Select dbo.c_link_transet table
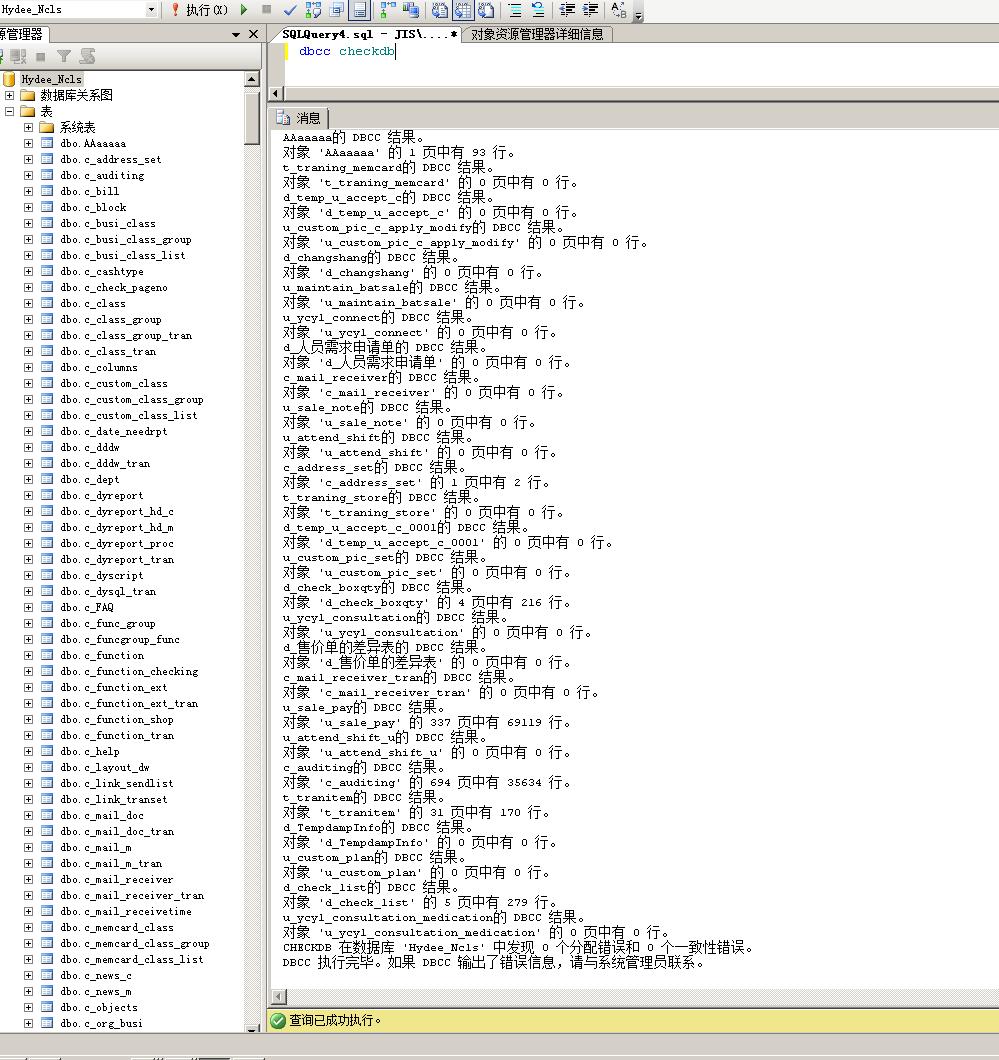 [x=114, y=799]
